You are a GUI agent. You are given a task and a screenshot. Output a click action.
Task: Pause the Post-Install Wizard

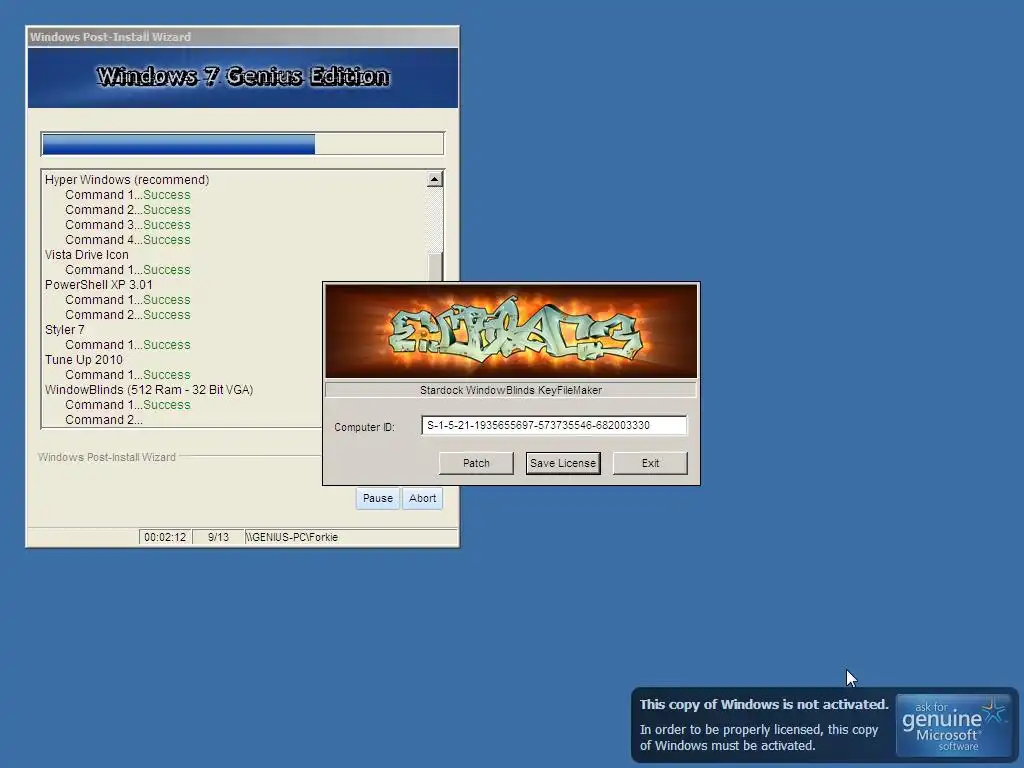(x=377, y=498)
